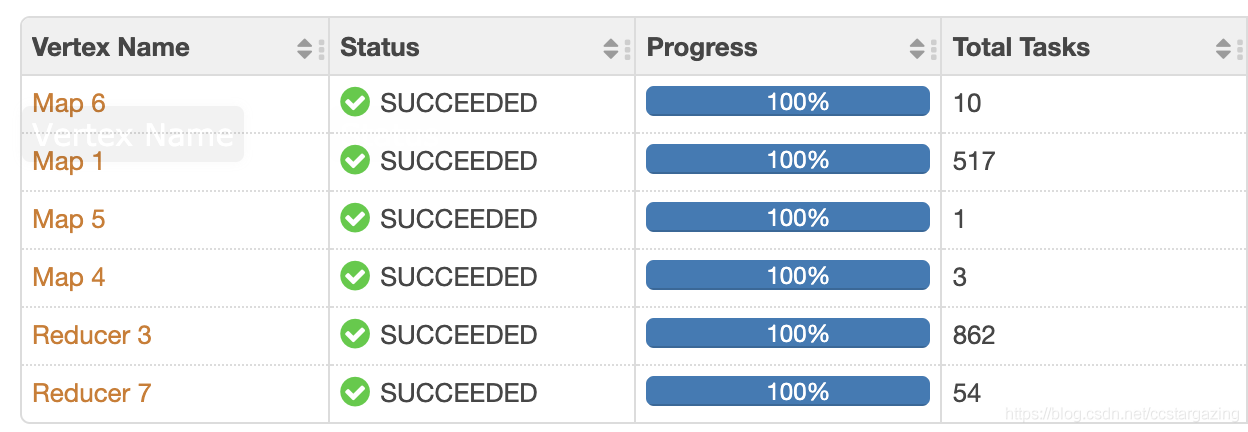Screen dimensions: 1248x432
Task: Click the green checkmark in Map 4 row
Action: (355, 276)
